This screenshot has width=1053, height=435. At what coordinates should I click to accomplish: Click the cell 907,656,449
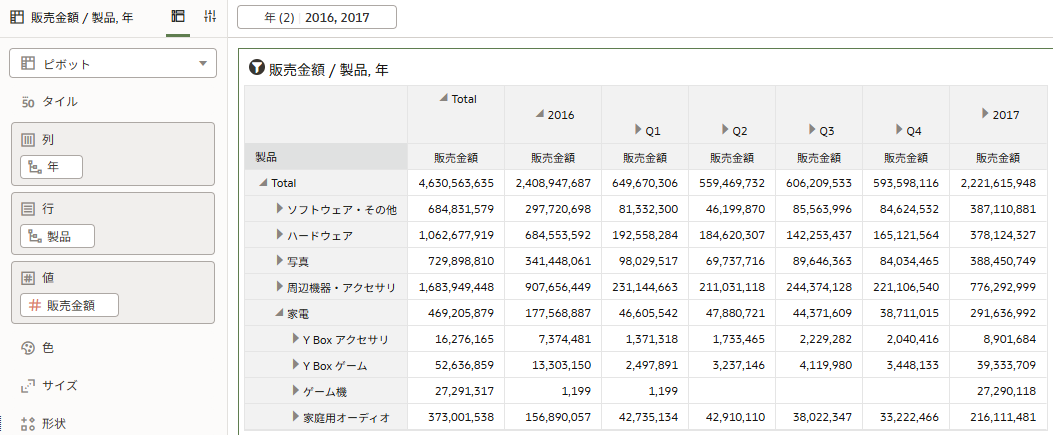[x=553, y=287]
